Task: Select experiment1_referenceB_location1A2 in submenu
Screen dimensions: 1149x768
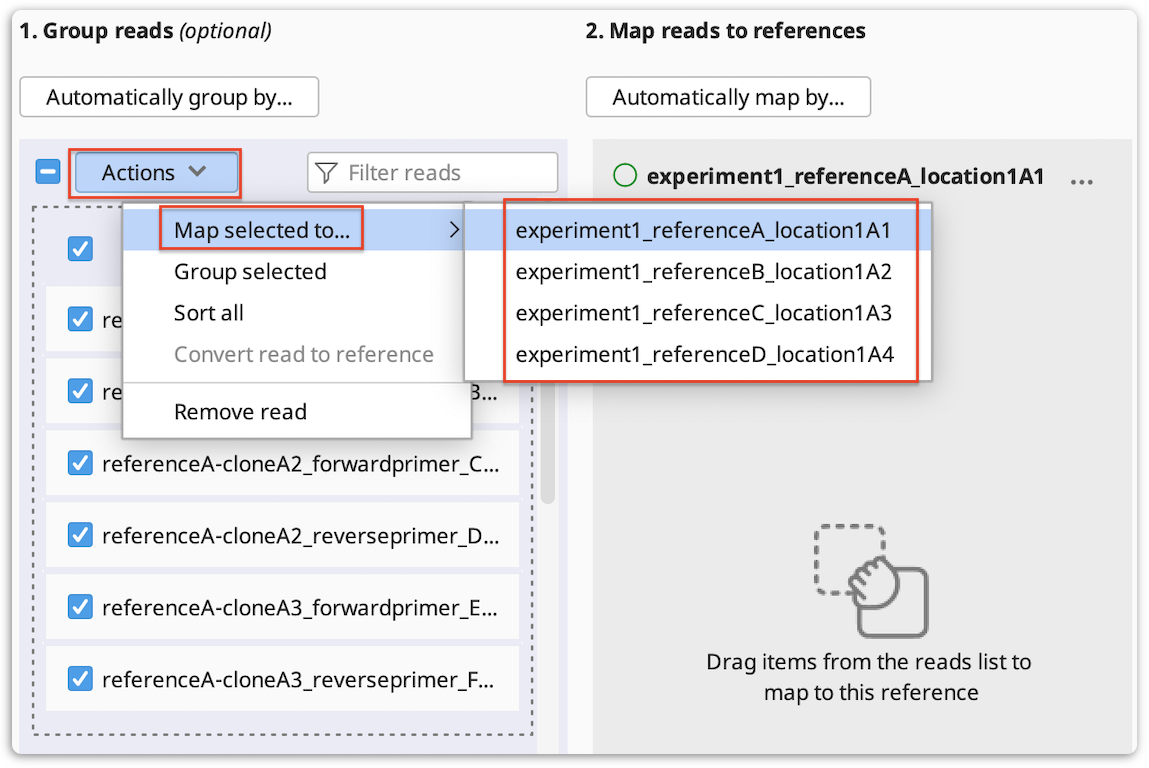Action: [x=698, y=272]
